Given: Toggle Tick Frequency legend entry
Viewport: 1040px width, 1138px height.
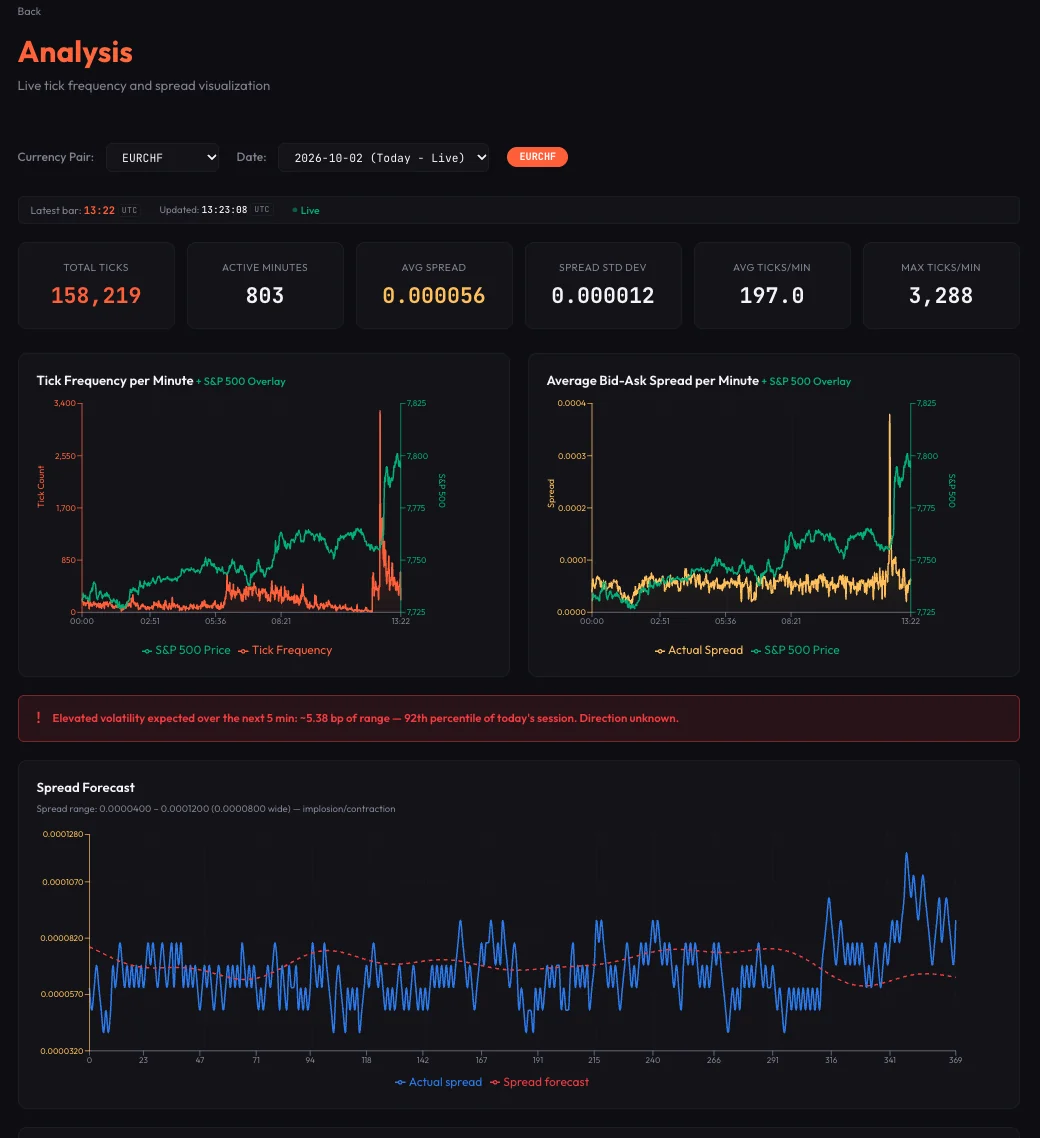Looking at the screenshot, I should pyautogui.click(x=285, y=650).
